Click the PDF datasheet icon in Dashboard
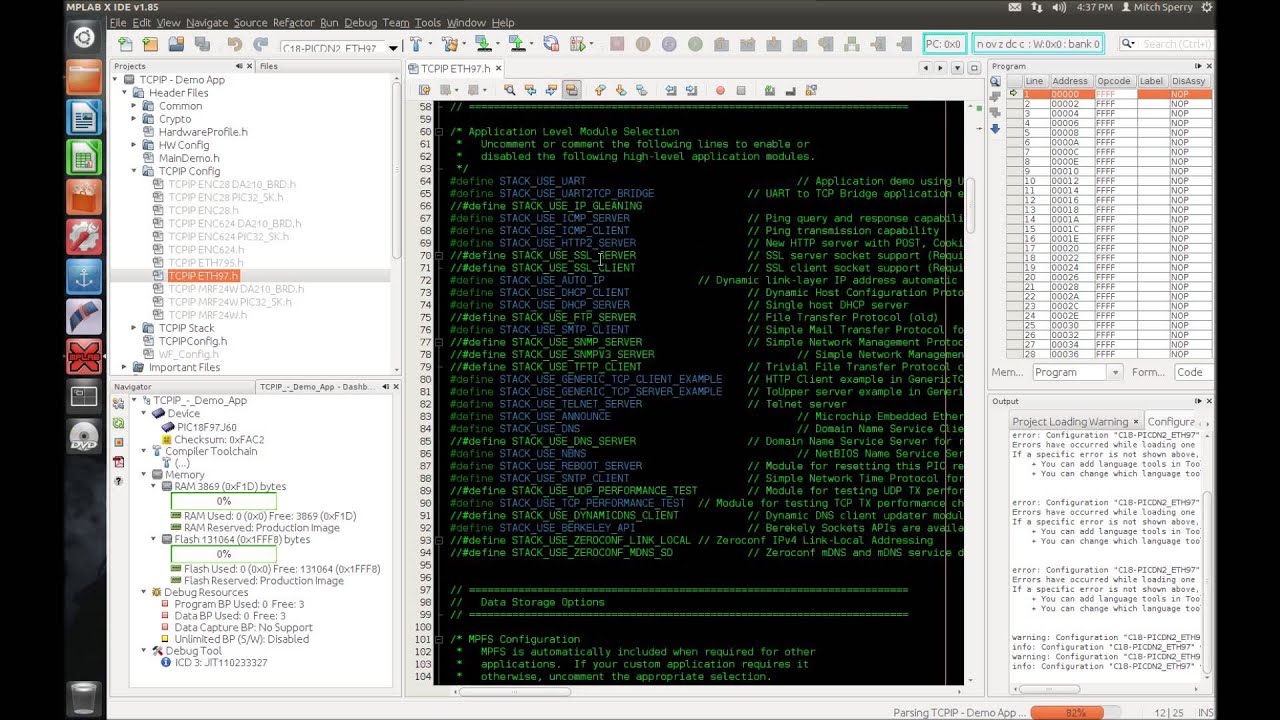The width and height of the screenshot is (1280, 720). tap(118, 462)
